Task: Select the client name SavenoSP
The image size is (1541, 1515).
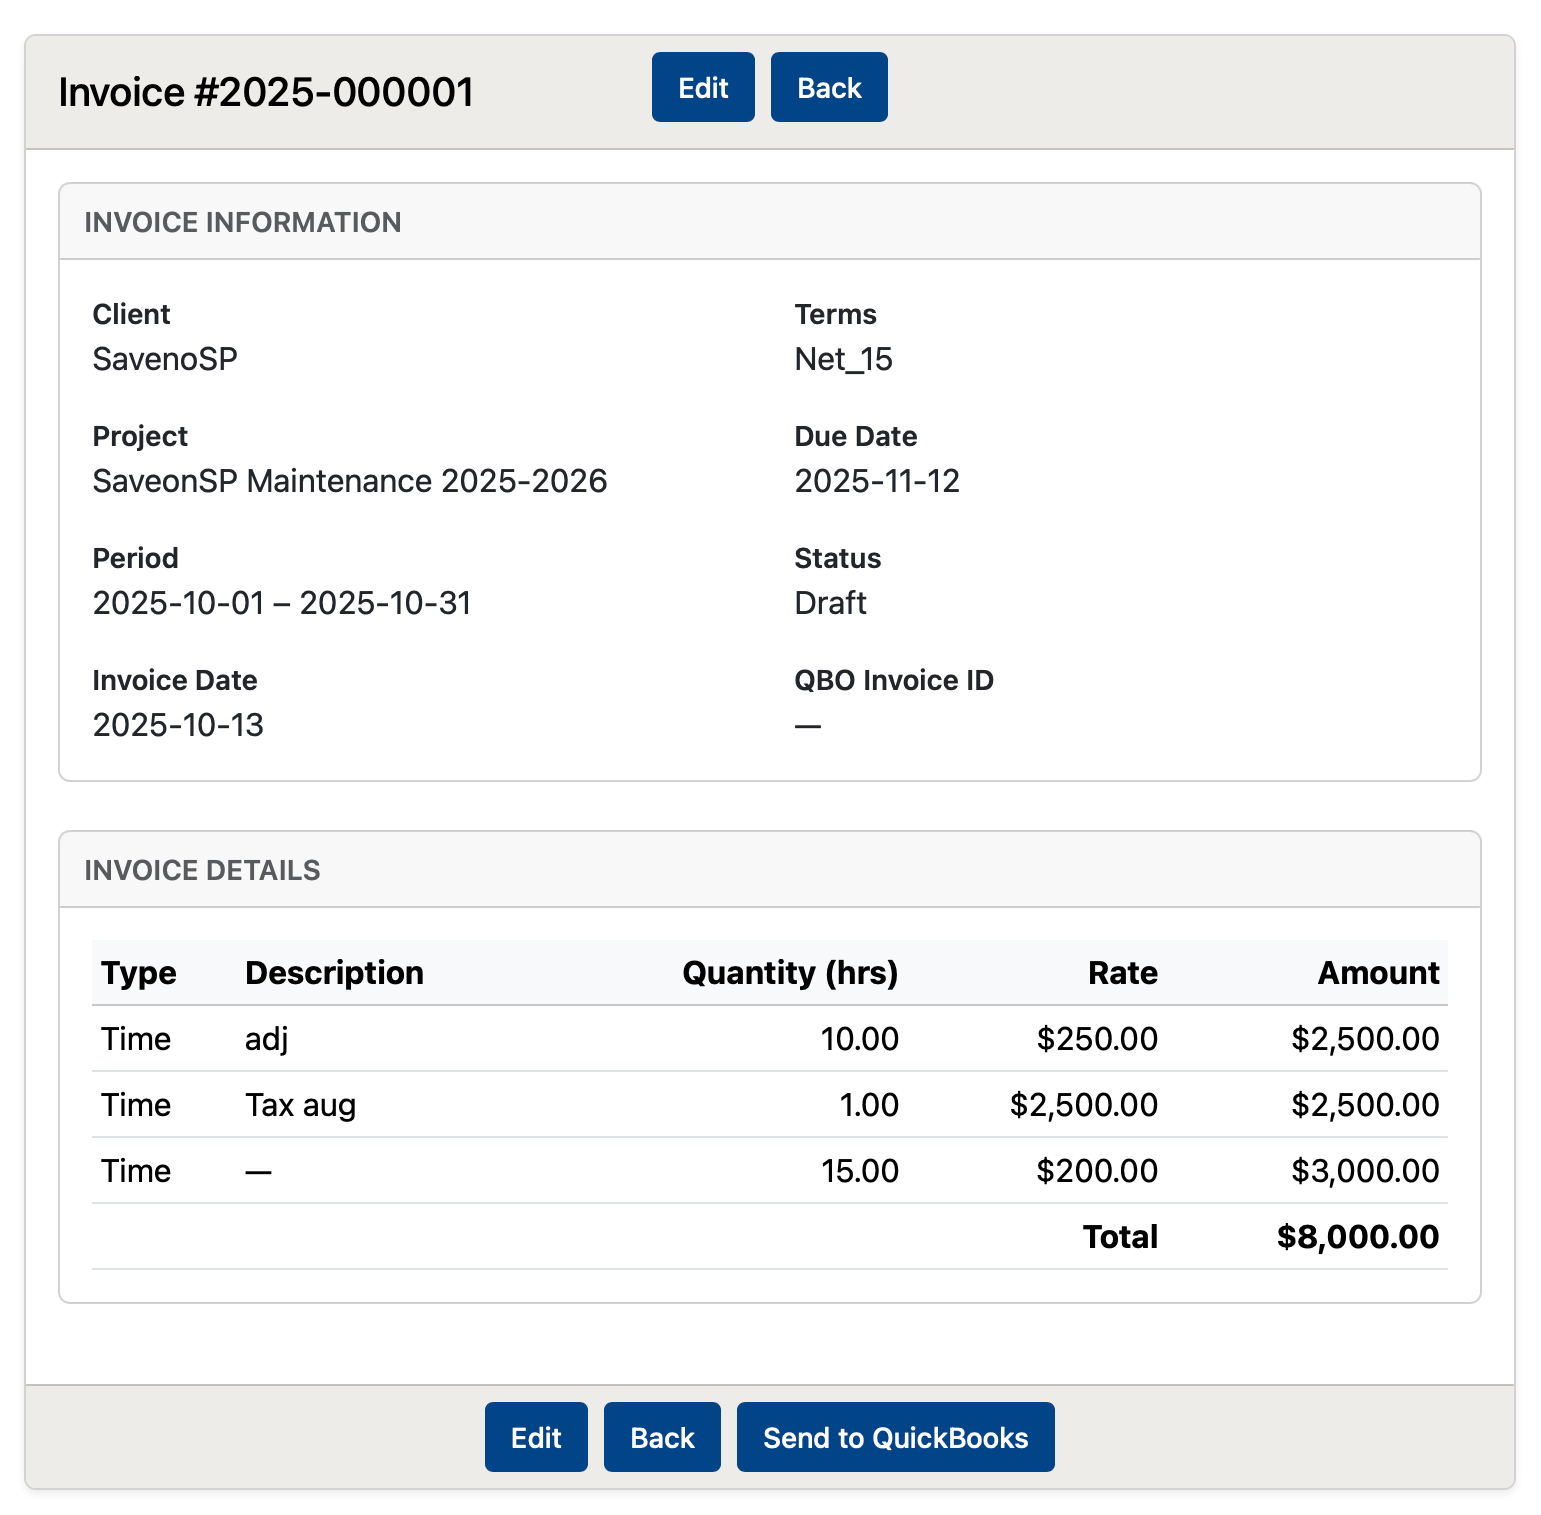Action: tap(165, 359)
